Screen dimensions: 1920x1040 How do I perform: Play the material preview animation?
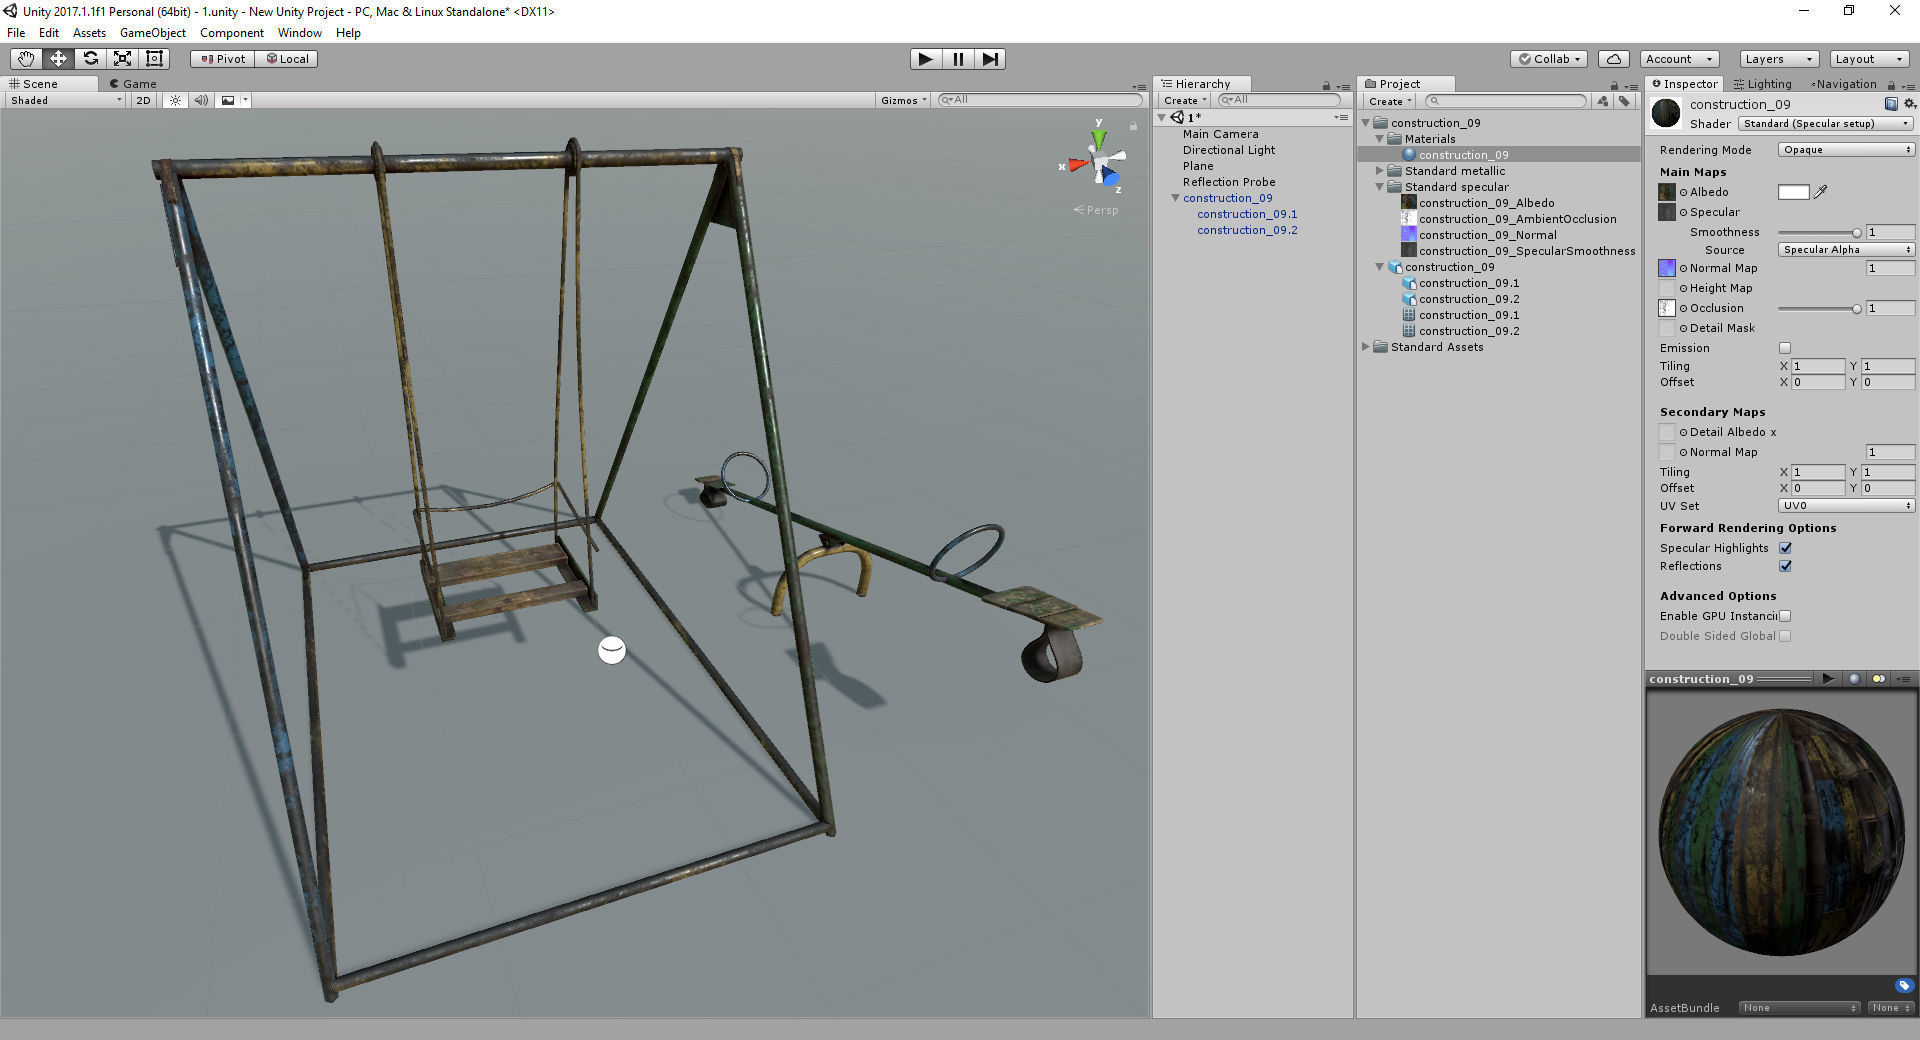(1828, 679)
